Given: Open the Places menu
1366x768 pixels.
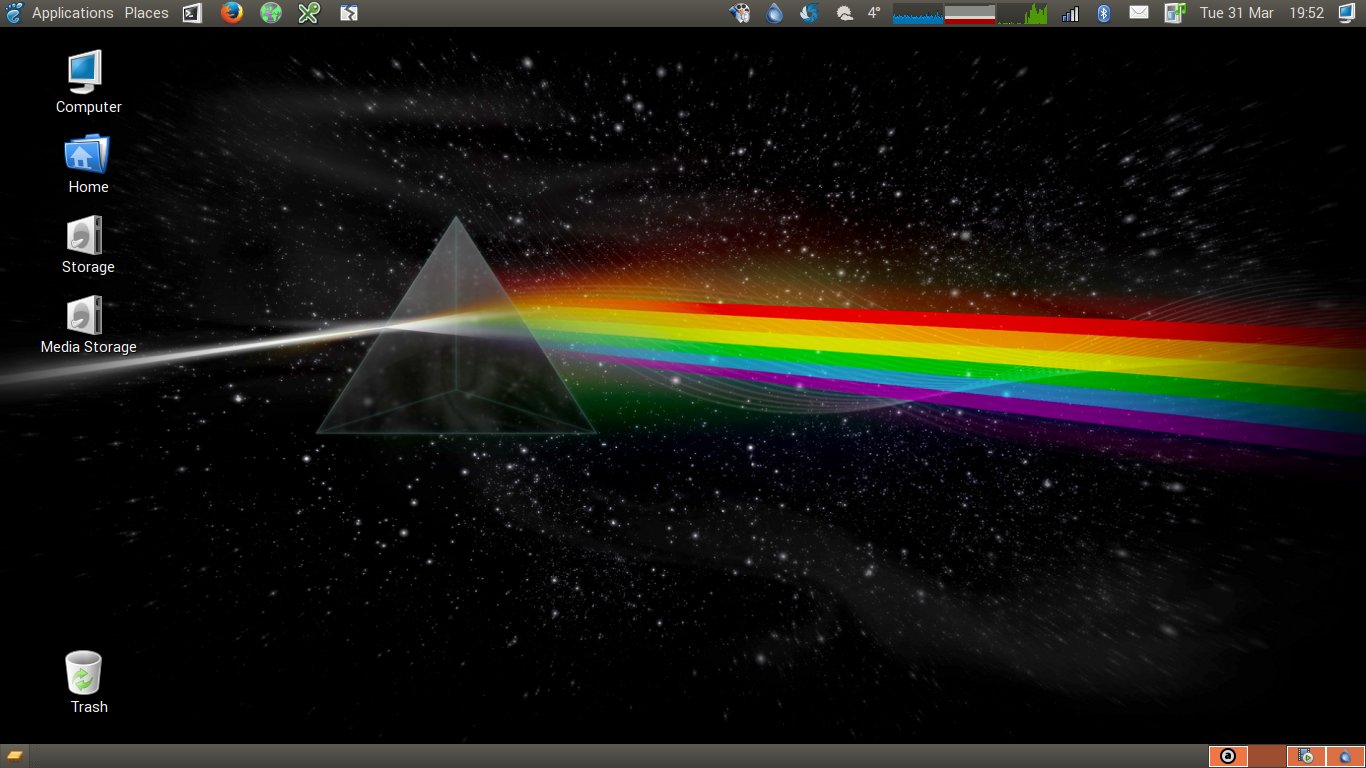Looking at the screenshot, I should coord(146,13).
